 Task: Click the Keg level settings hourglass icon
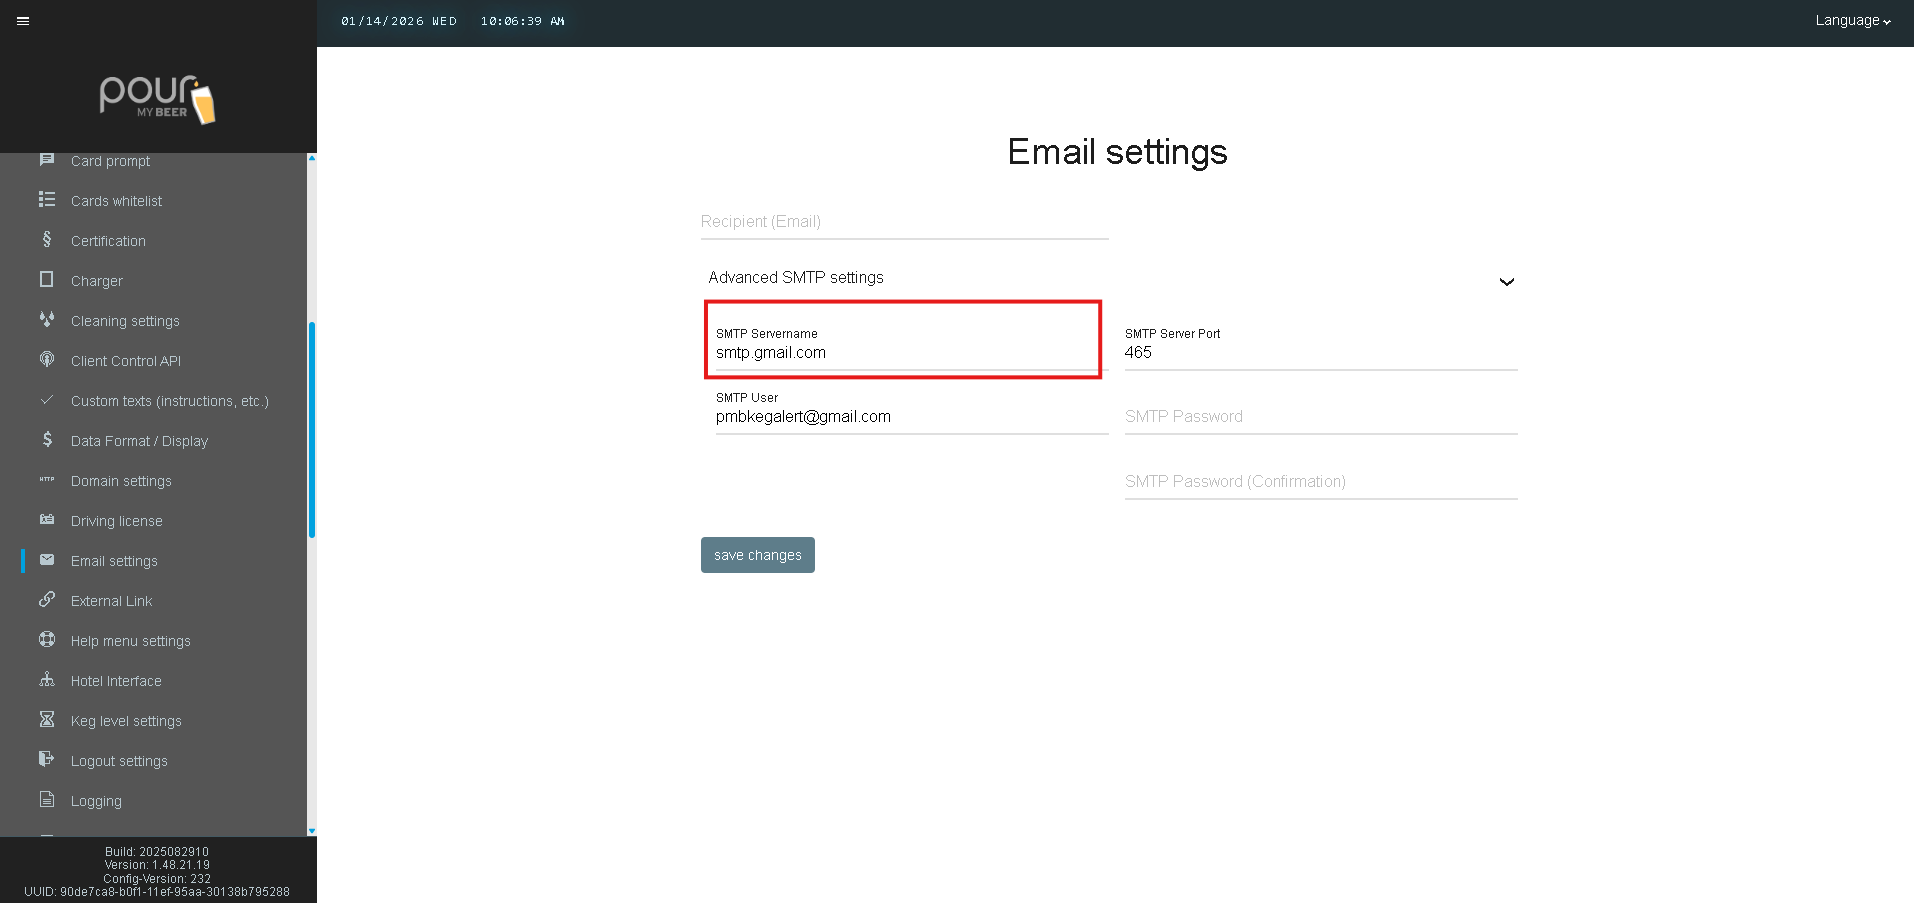47,720
